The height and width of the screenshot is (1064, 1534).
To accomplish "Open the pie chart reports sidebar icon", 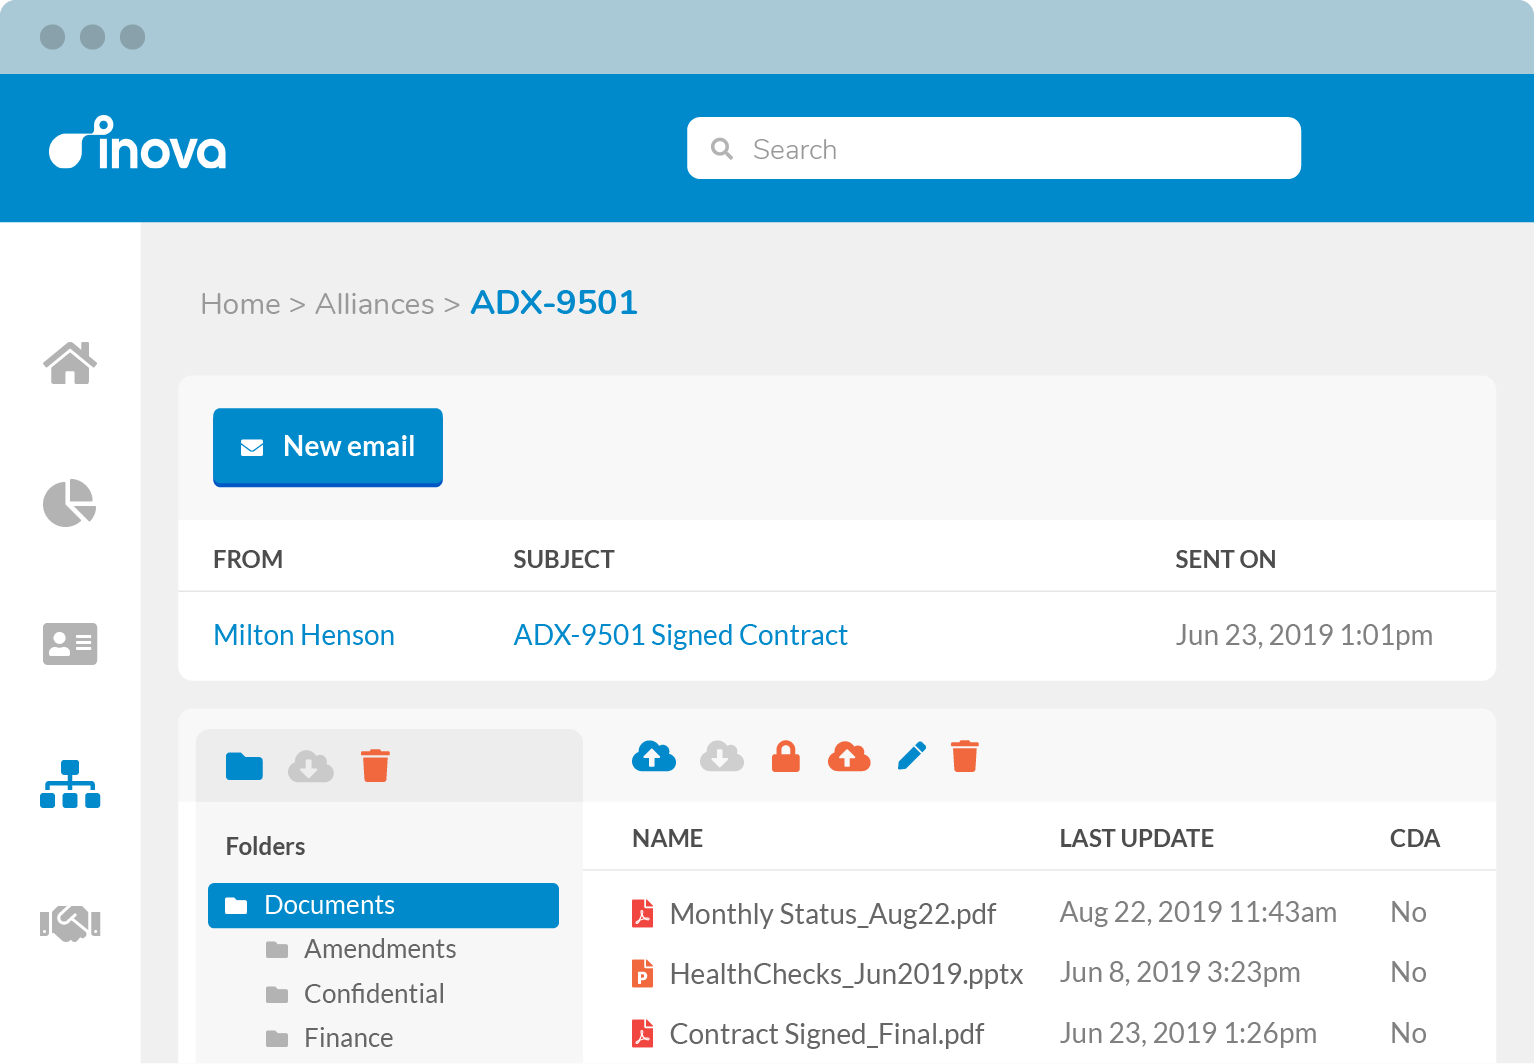I will coord(70,503).
